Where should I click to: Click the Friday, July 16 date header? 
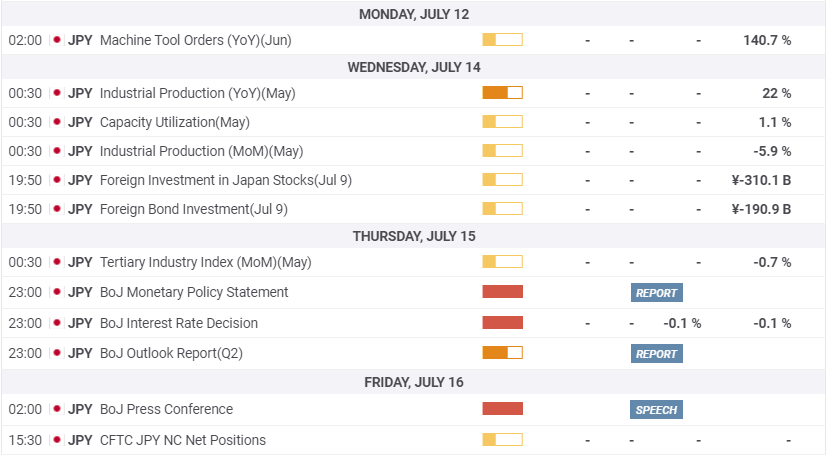(413, 382)
